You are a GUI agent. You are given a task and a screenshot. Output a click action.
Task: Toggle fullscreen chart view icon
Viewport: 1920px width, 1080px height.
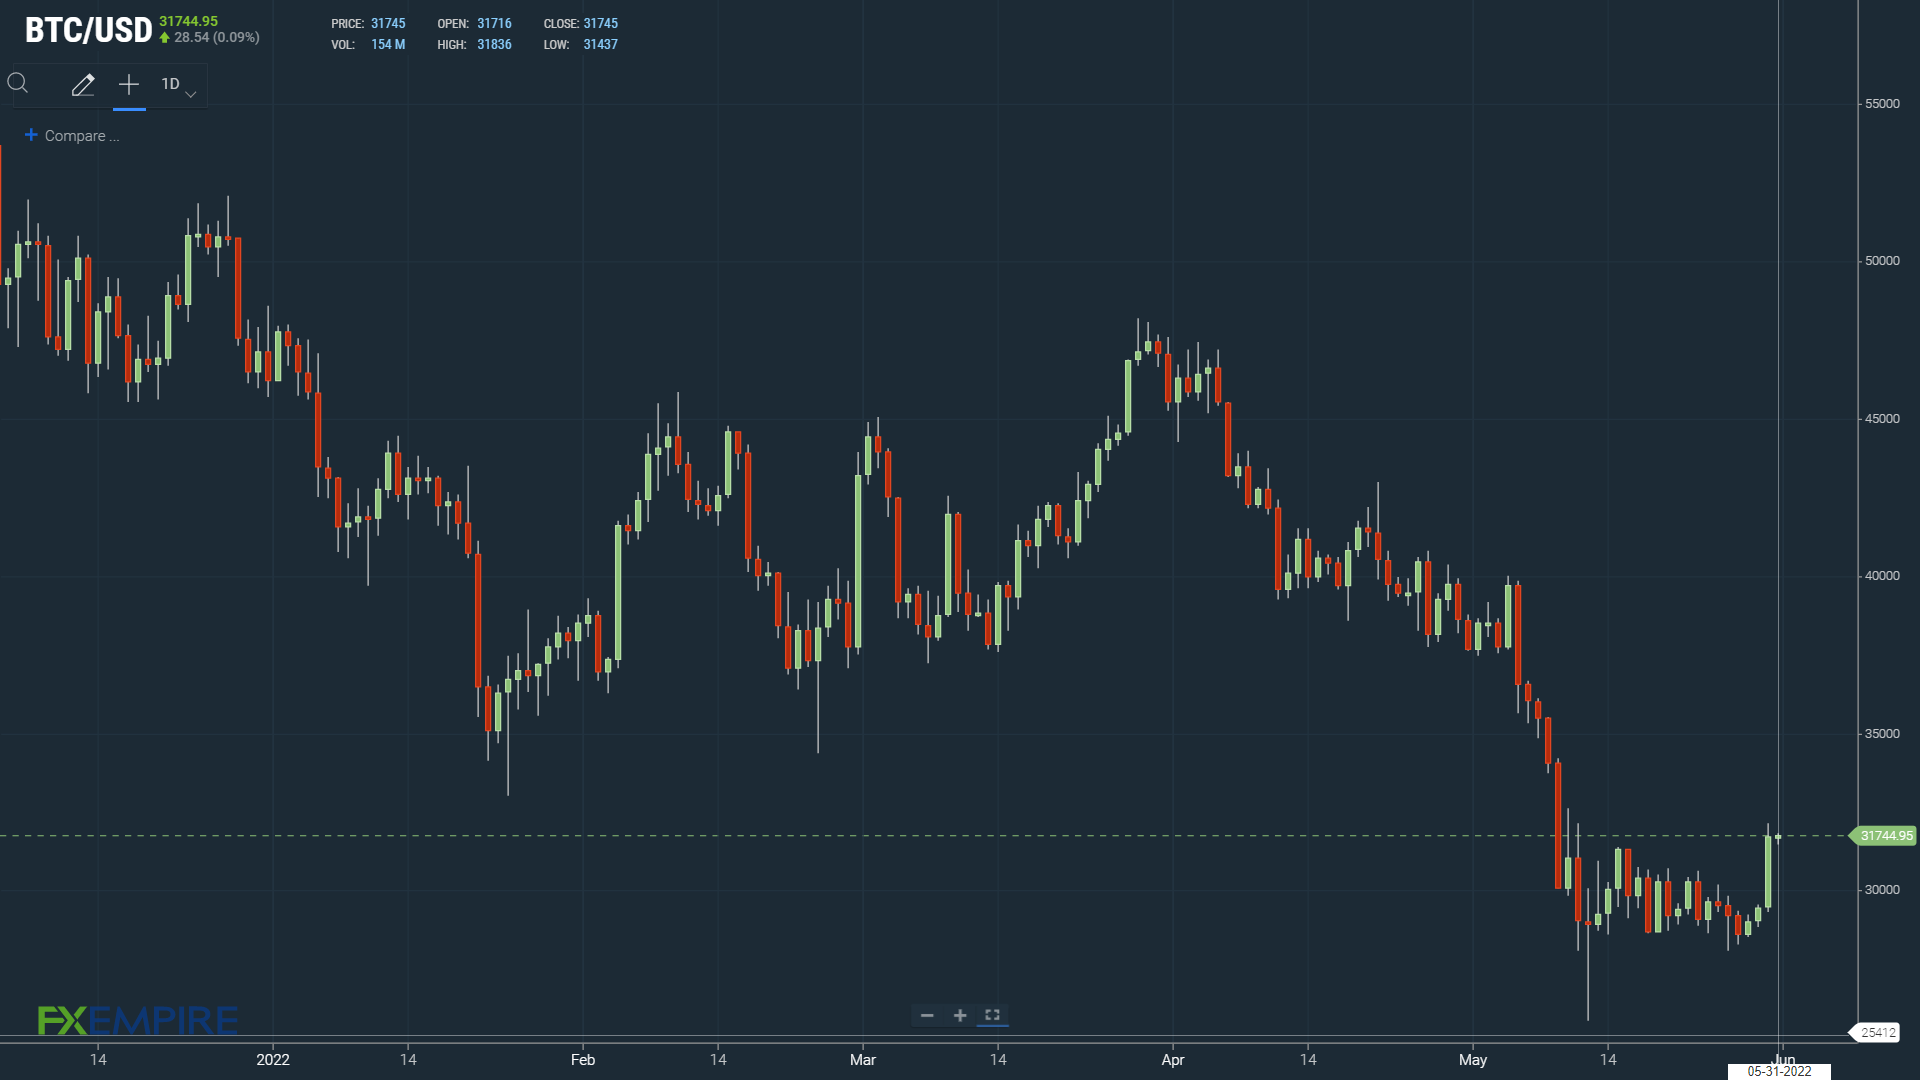[x=992, y=1015]
